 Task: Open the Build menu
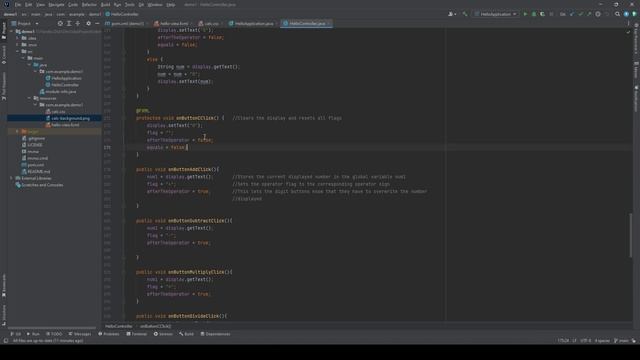pos(105,4)
